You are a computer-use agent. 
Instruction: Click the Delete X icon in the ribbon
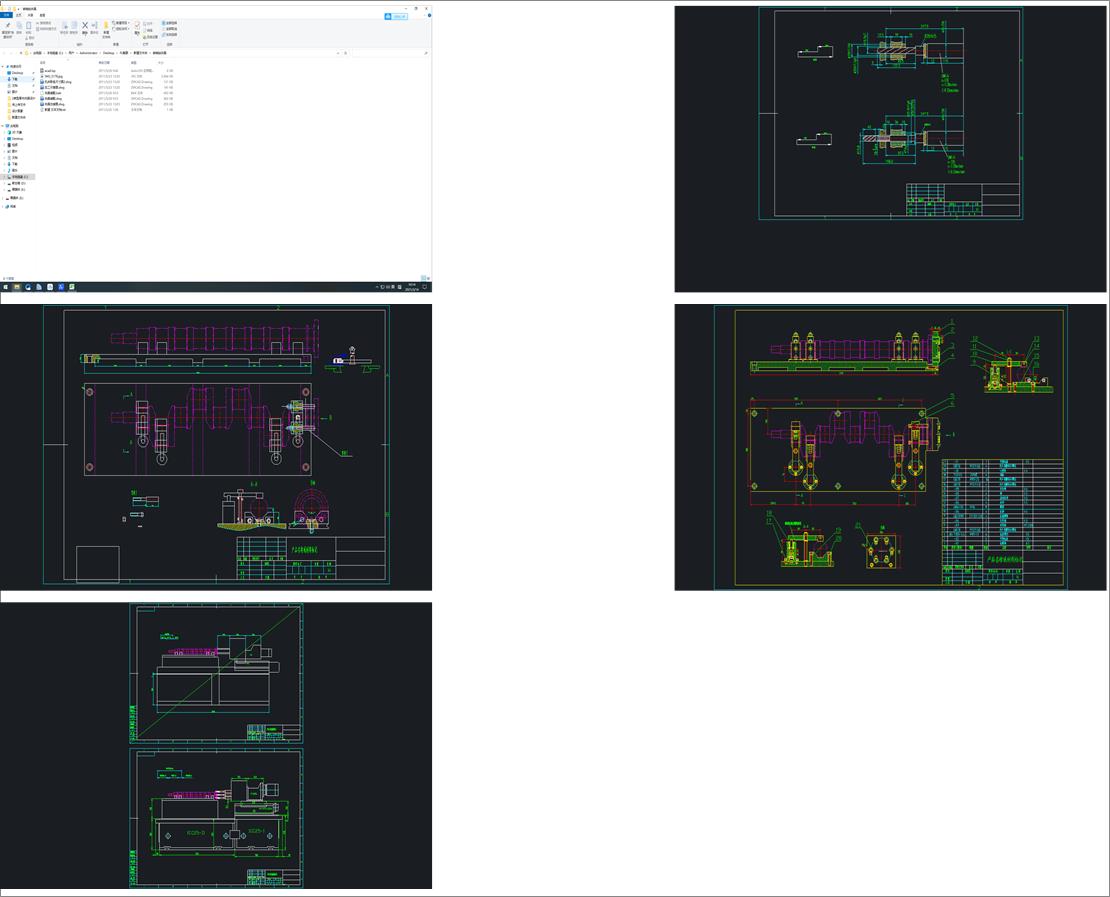(x=85, y=28)
